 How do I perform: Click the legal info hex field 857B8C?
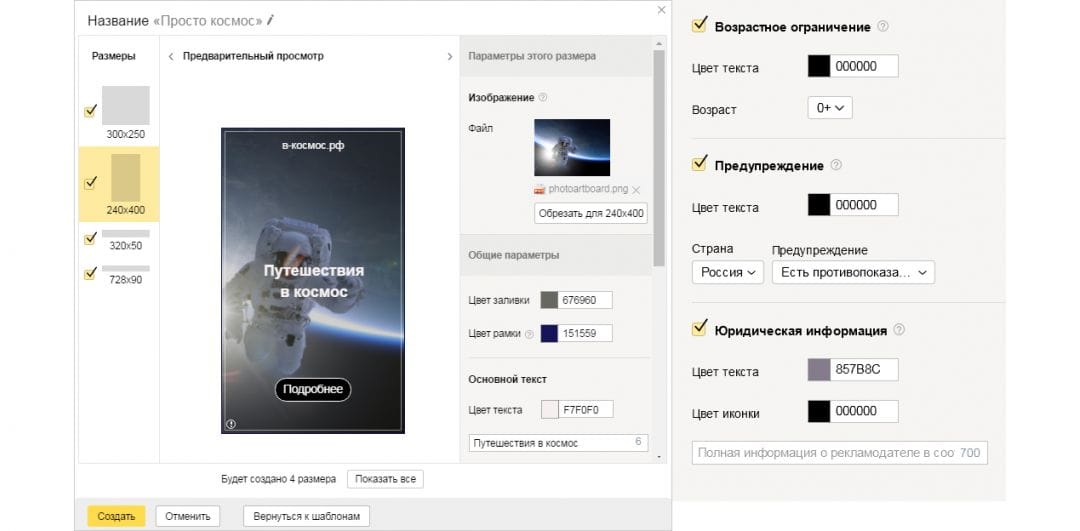coord(864,370)
